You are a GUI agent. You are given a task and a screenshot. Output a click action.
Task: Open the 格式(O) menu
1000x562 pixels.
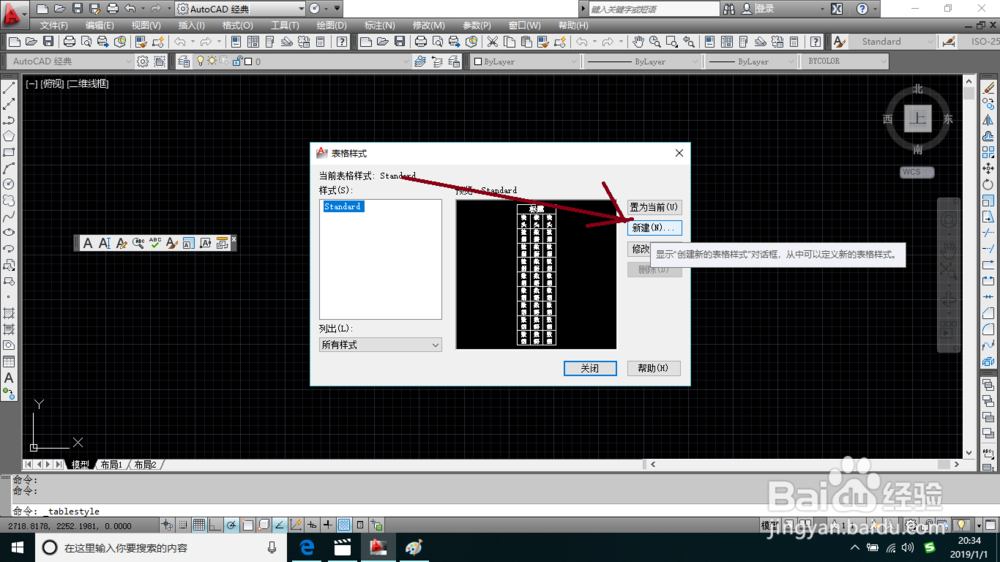click(237, 26)
